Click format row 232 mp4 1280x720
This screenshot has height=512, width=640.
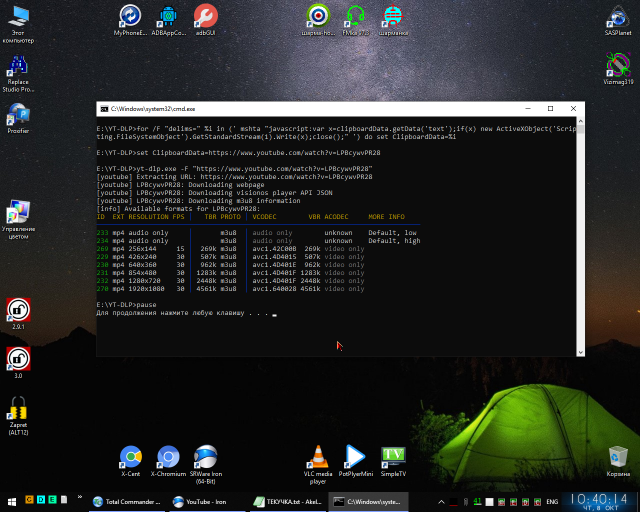(231, 281)
